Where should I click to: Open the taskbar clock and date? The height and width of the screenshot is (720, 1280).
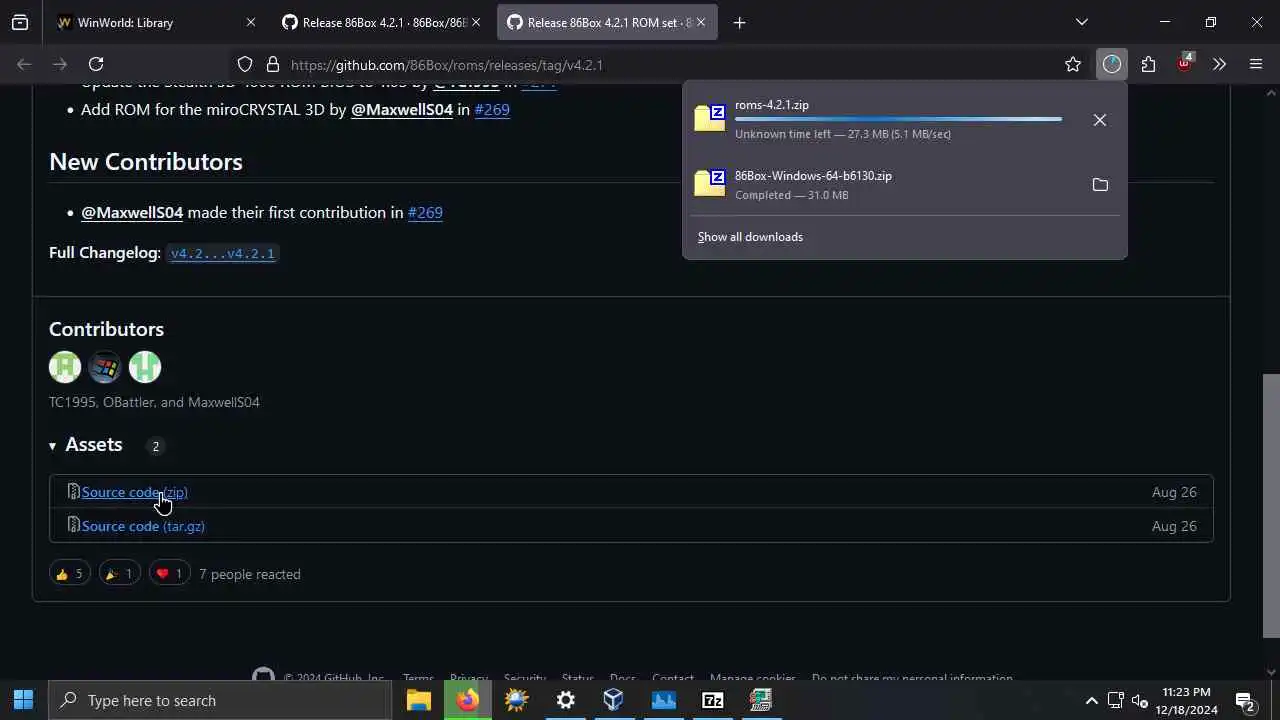coord(1187,700)
